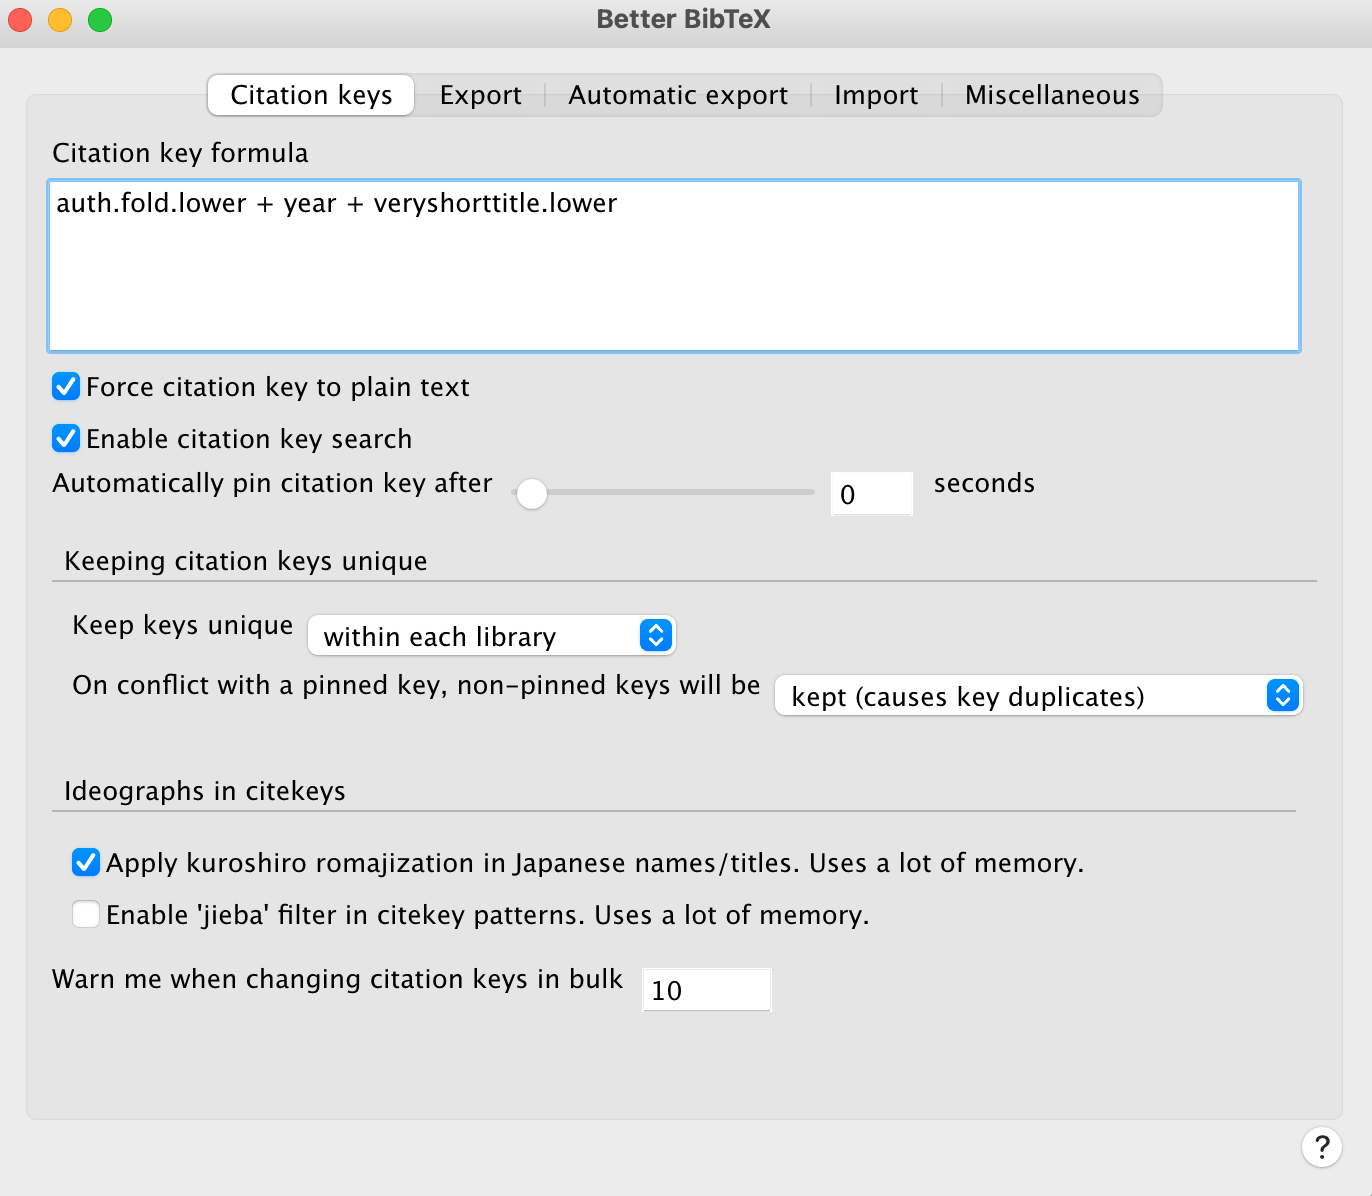Open the Export tab
This screenshot has height=1196, width=1372.
click(480, 95)
